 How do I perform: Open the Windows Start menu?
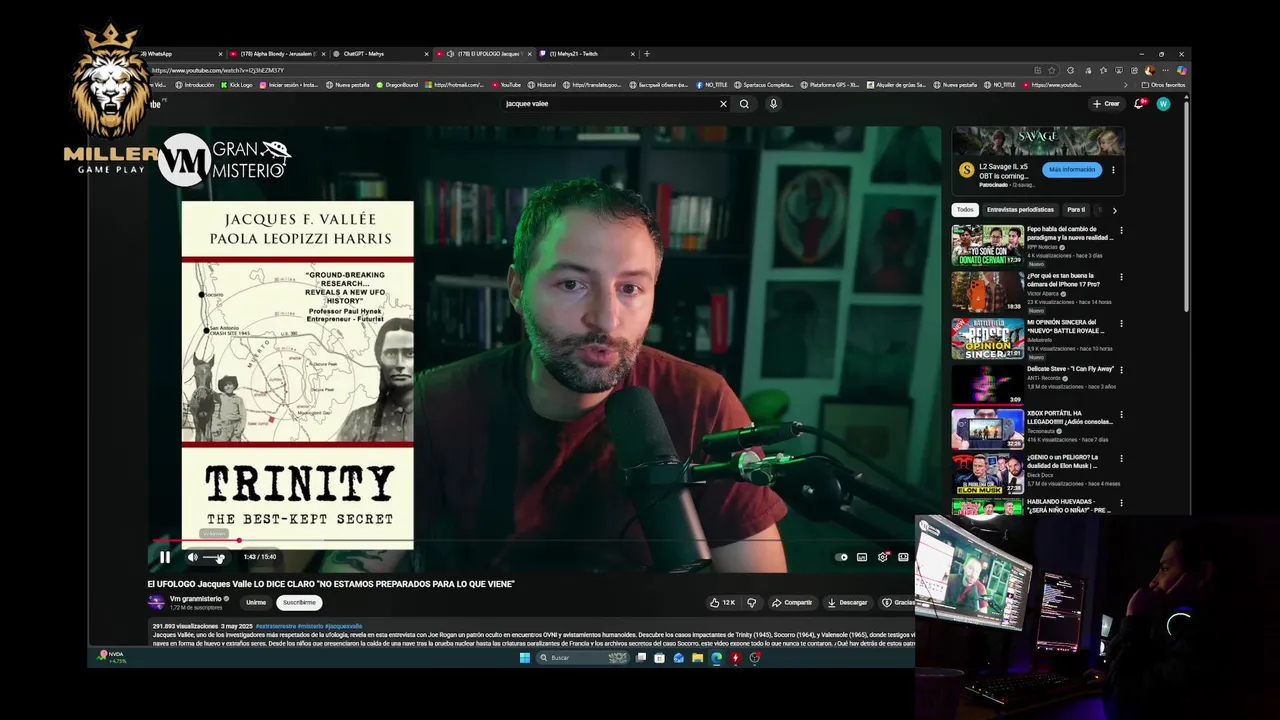coord(524,658)
